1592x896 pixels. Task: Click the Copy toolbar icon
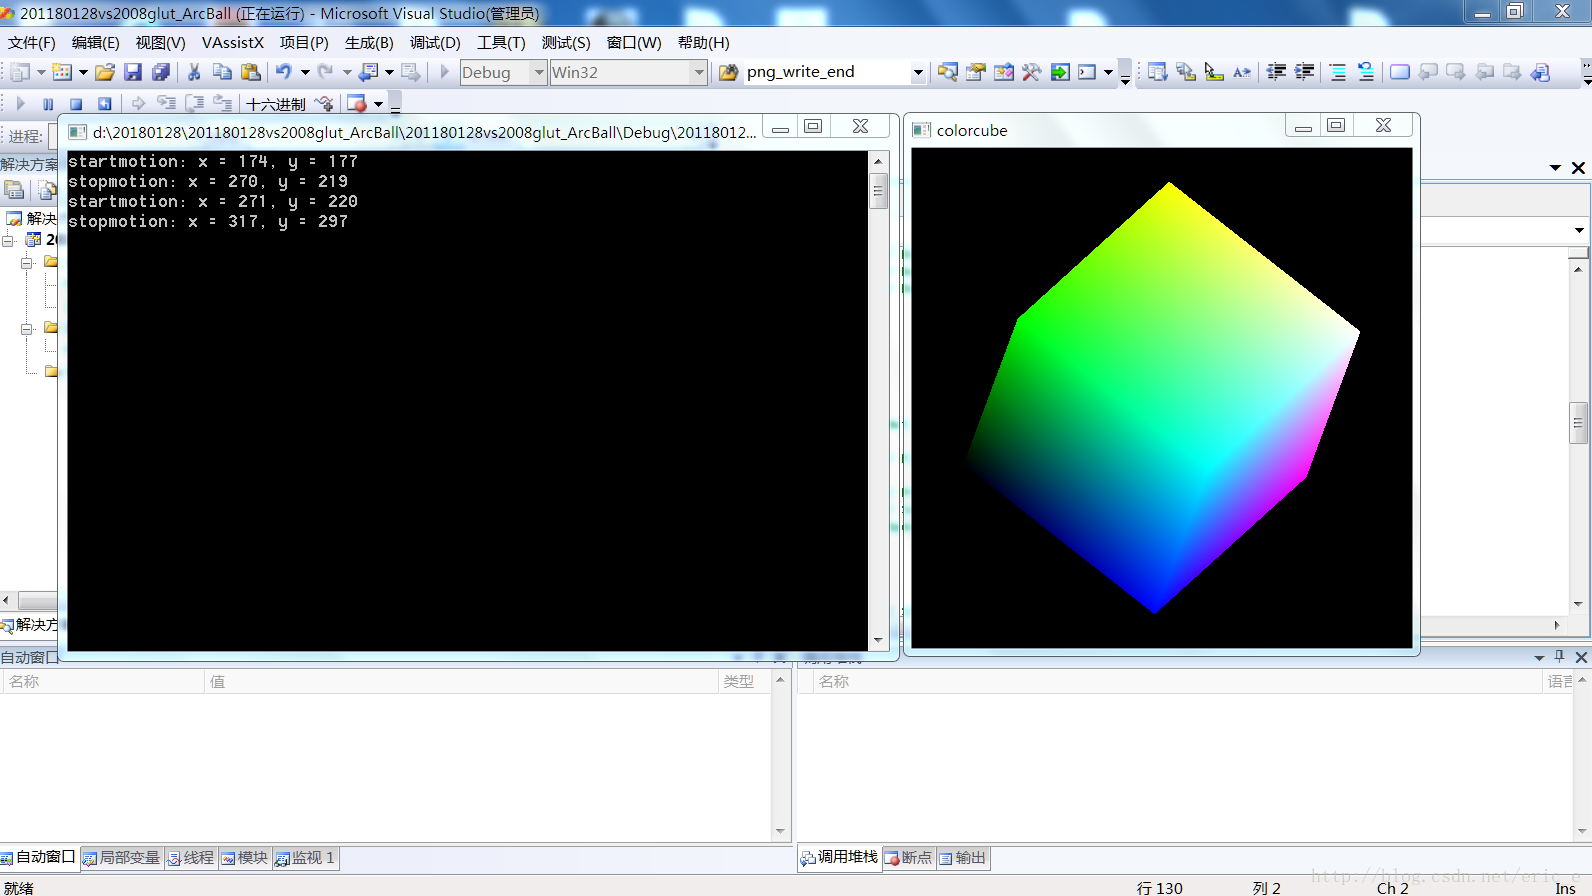222,72
